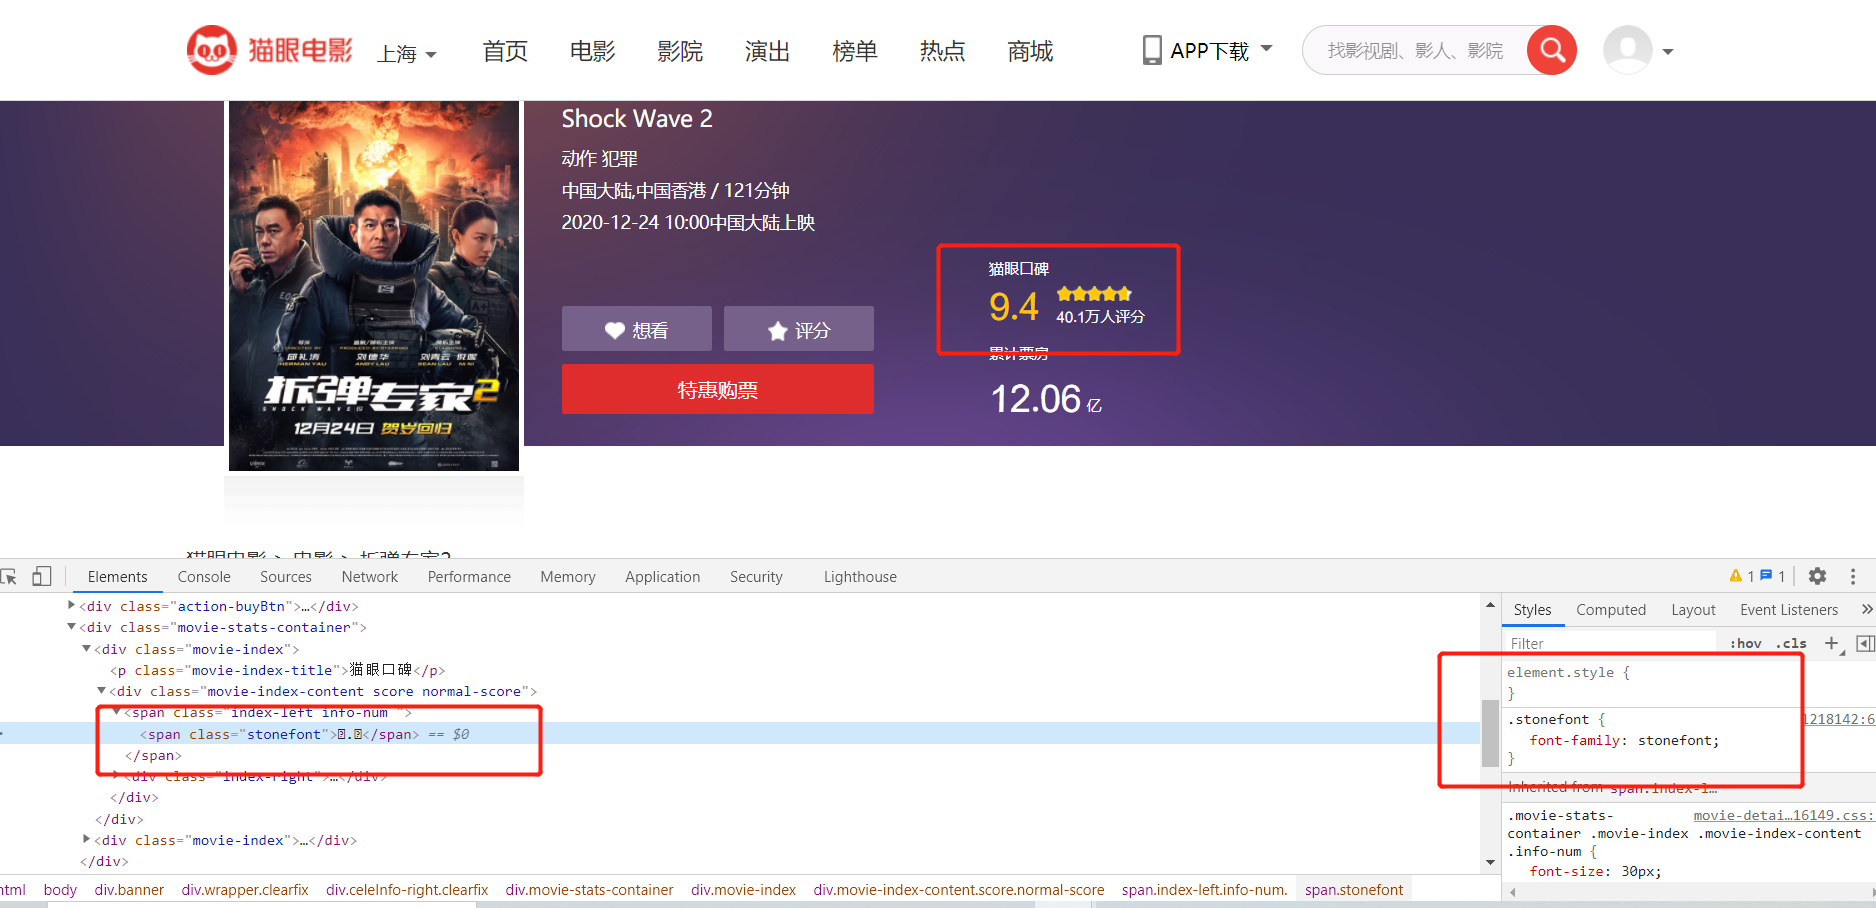This screenshot has height=908, width=1876.
Task: Focus the styles Filter field
Action: 1610,643
